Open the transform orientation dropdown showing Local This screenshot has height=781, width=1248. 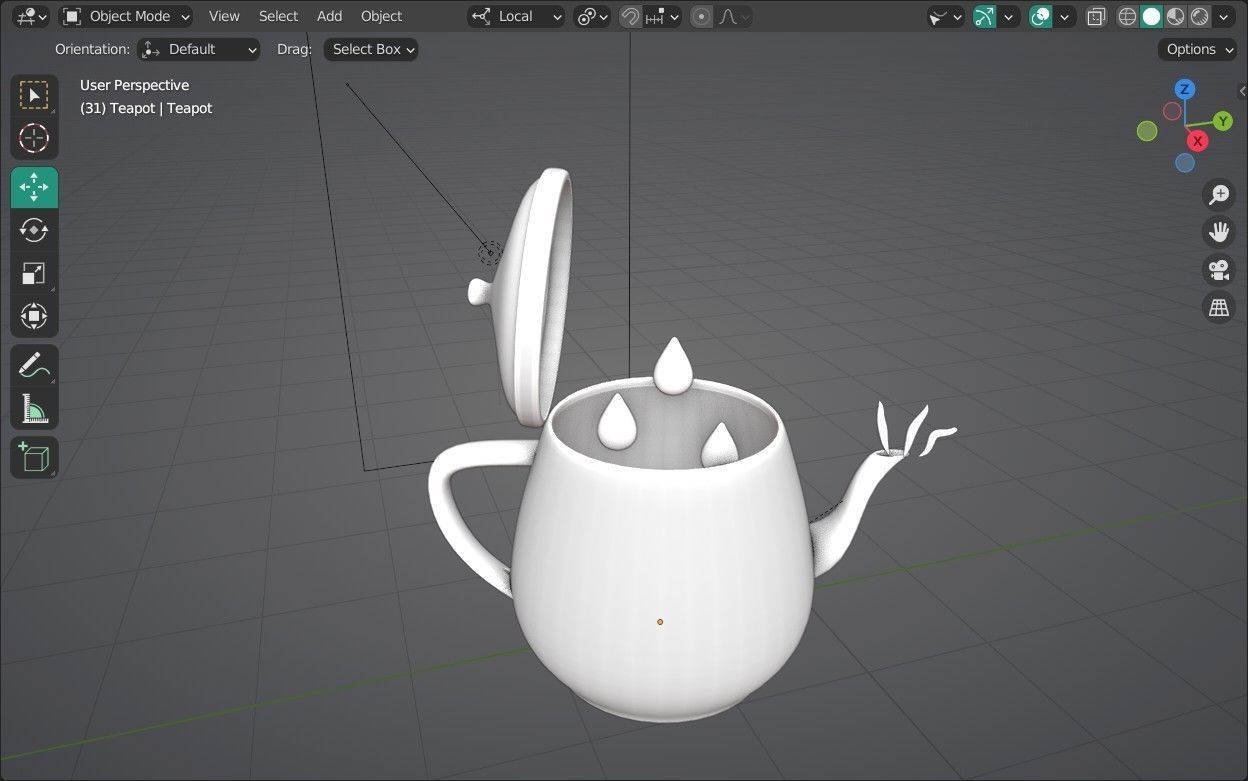point(515,16)
